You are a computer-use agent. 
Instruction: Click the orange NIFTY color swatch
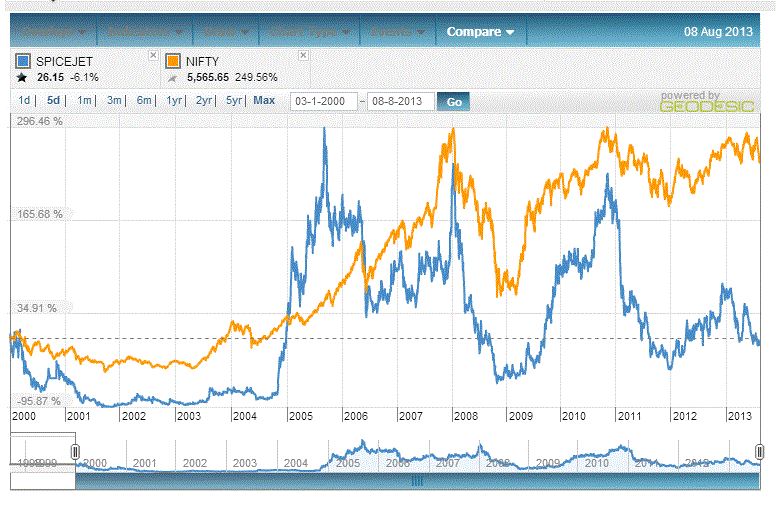click(x=173, y=61)
